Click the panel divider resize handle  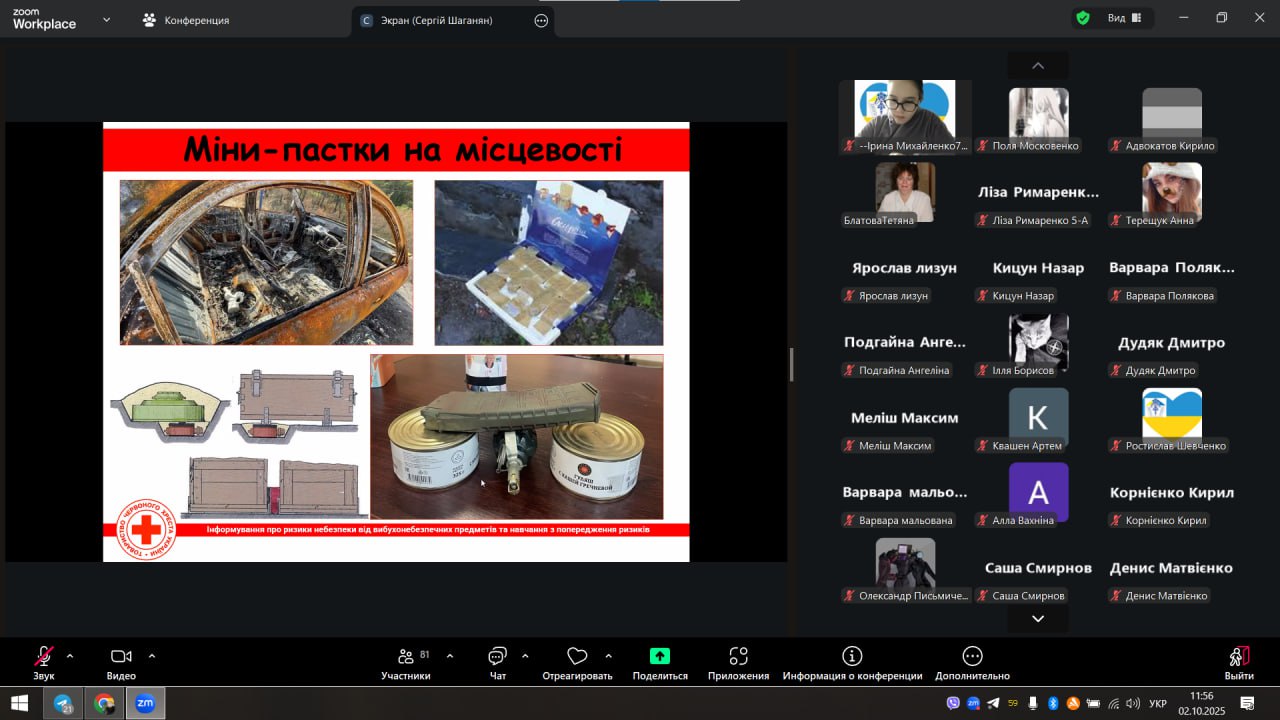(x=791, y=364)
